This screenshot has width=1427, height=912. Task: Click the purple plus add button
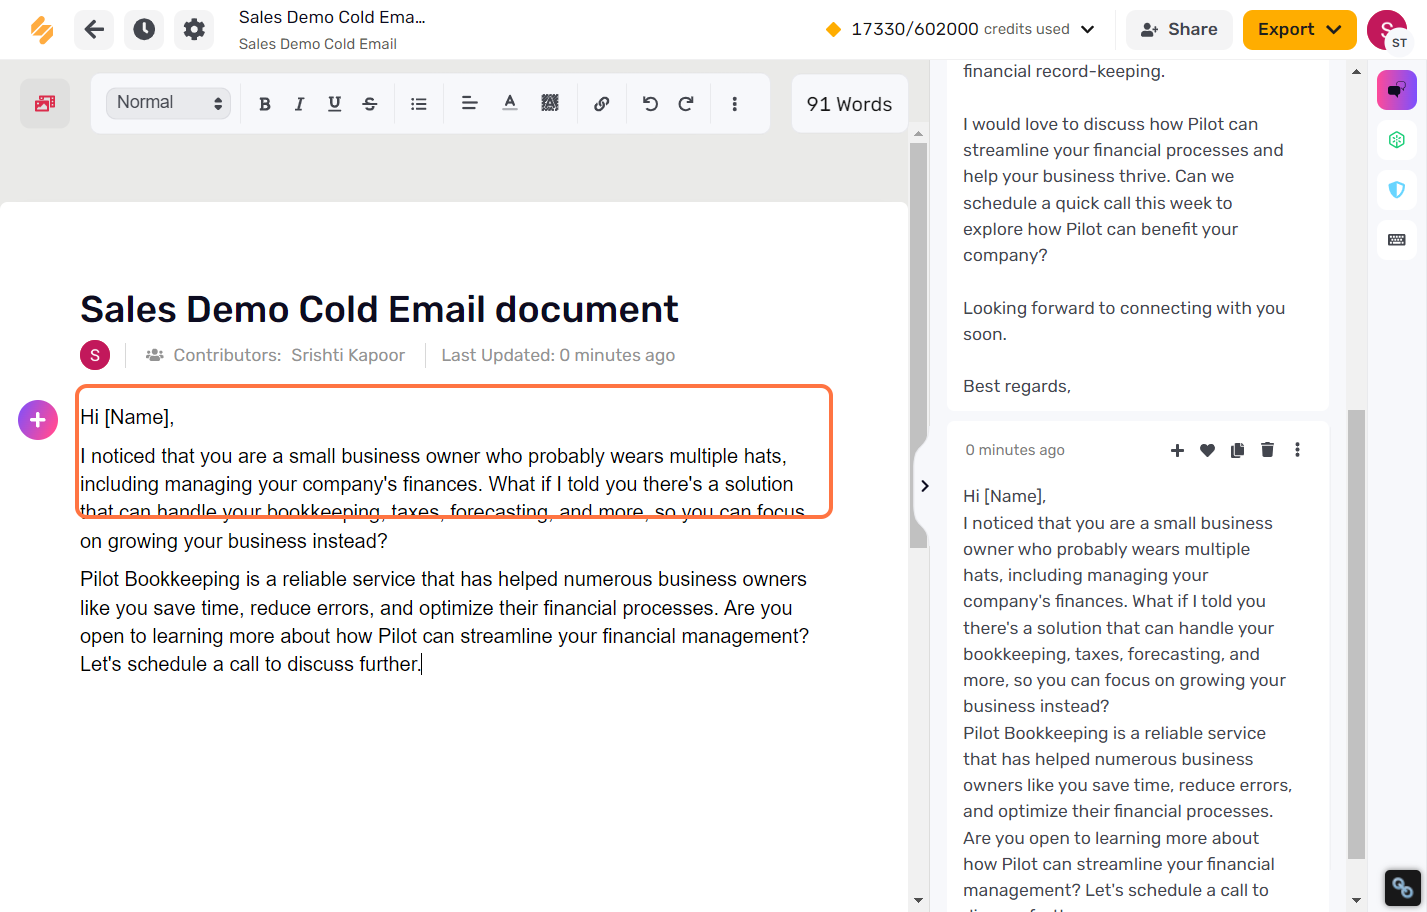coord(38,420)
